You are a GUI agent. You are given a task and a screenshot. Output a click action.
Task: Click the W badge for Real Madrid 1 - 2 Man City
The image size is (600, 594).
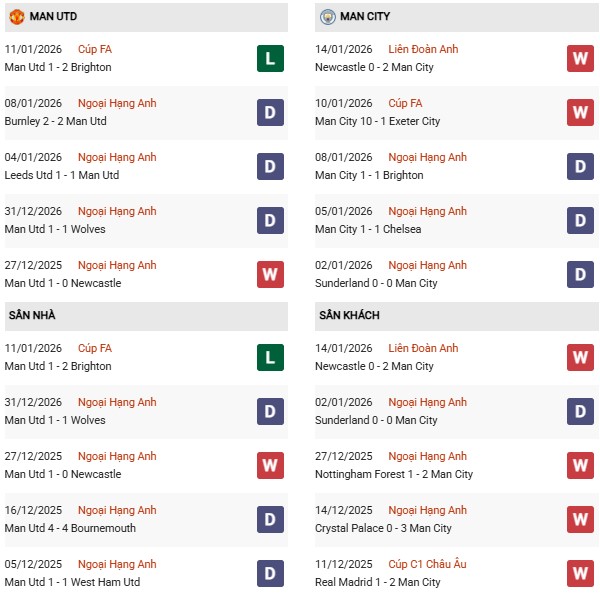tap(580, 574)
